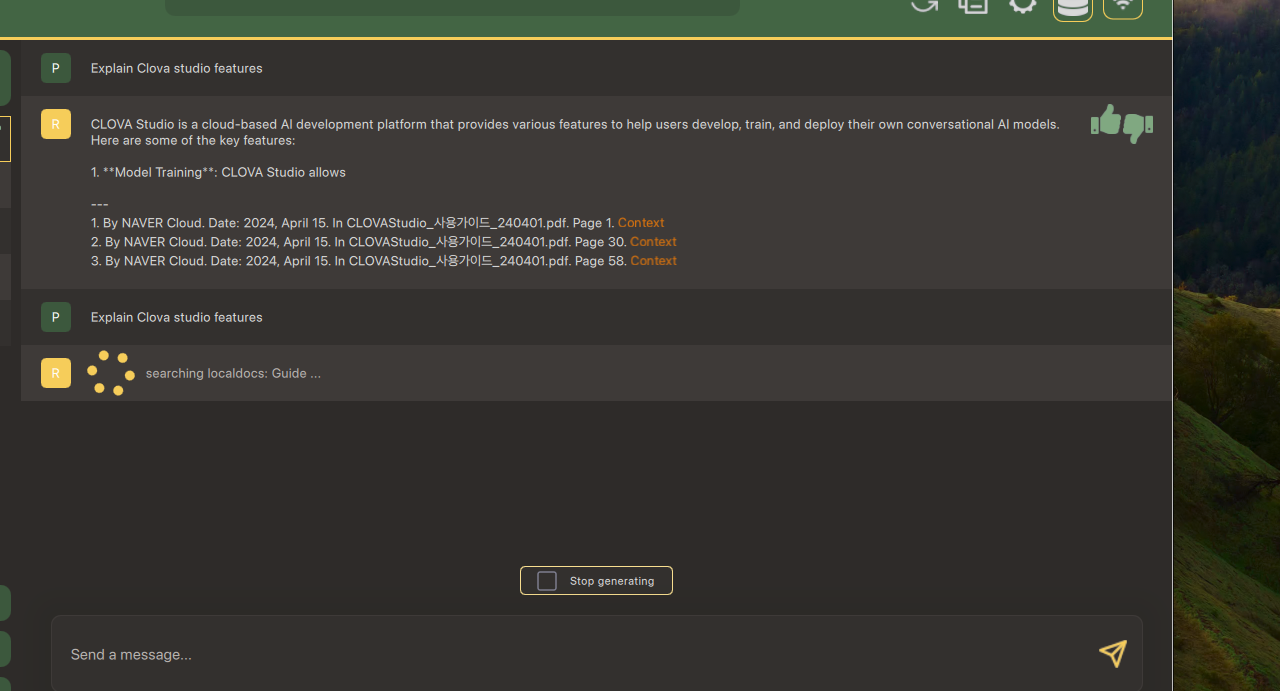Open settings with the gear icon
The image size is (1280, 691).
(x=1022, y=5)
